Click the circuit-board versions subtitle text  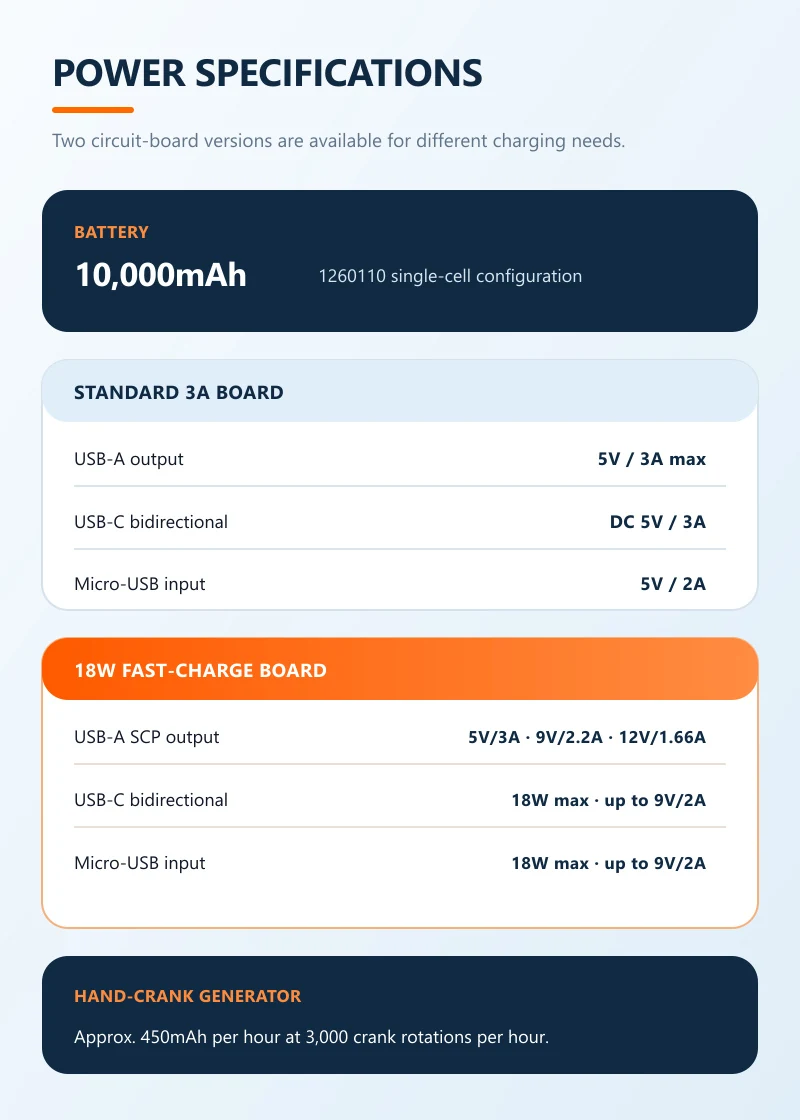(x=339, y=141)
